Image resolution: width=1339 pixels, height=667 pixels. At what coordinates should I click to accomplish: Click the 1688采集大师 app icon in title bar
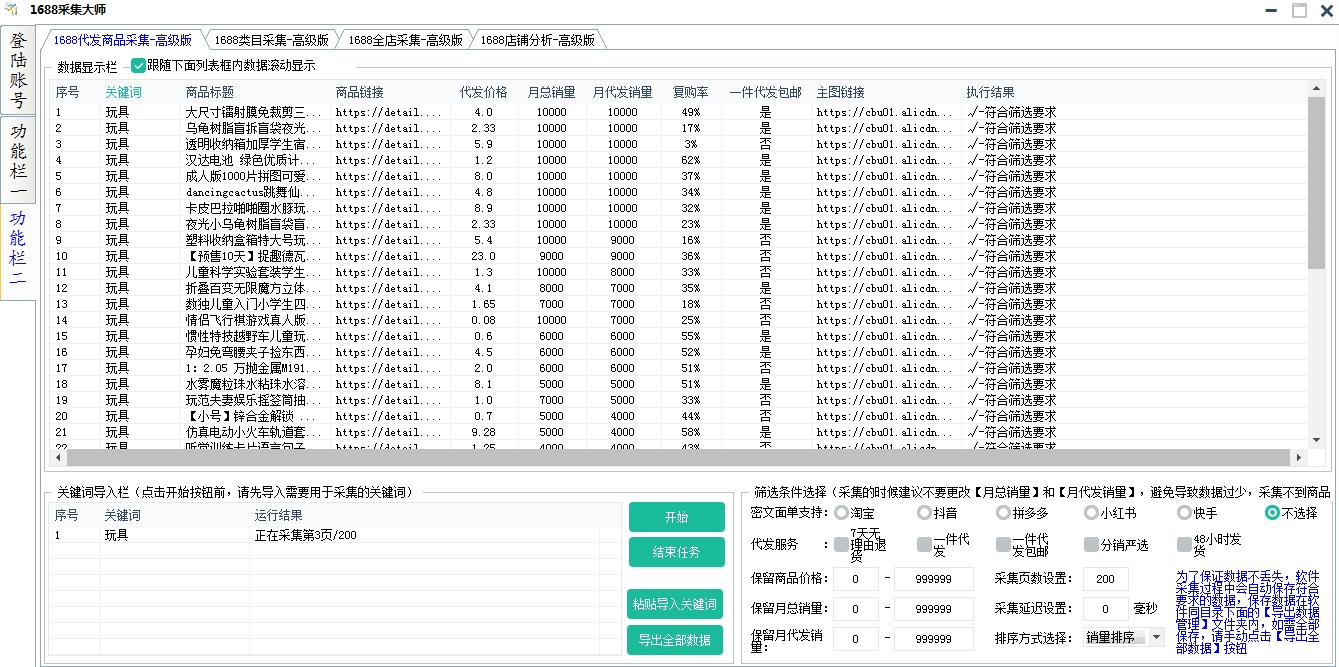(x=11, y=10)
